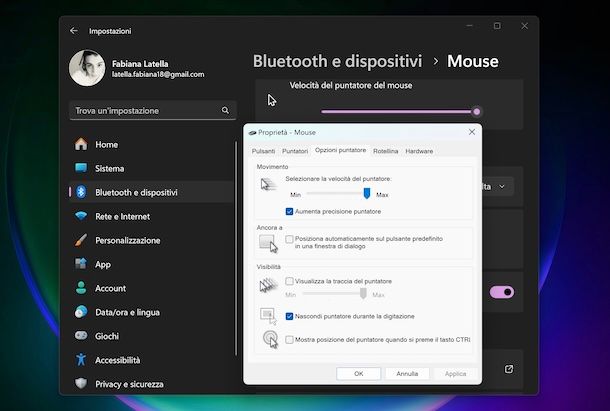Click the search magnifier icon
Image resolution: width=610 pixels, height=411 pixels.
(x=225, y=111)
